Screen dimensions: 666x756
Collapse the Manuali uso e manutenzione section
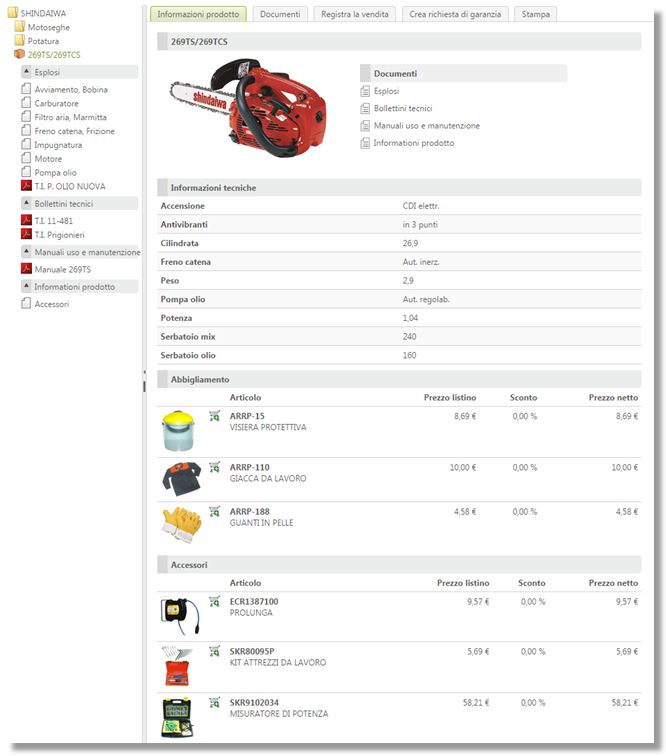tap(26, 252)
